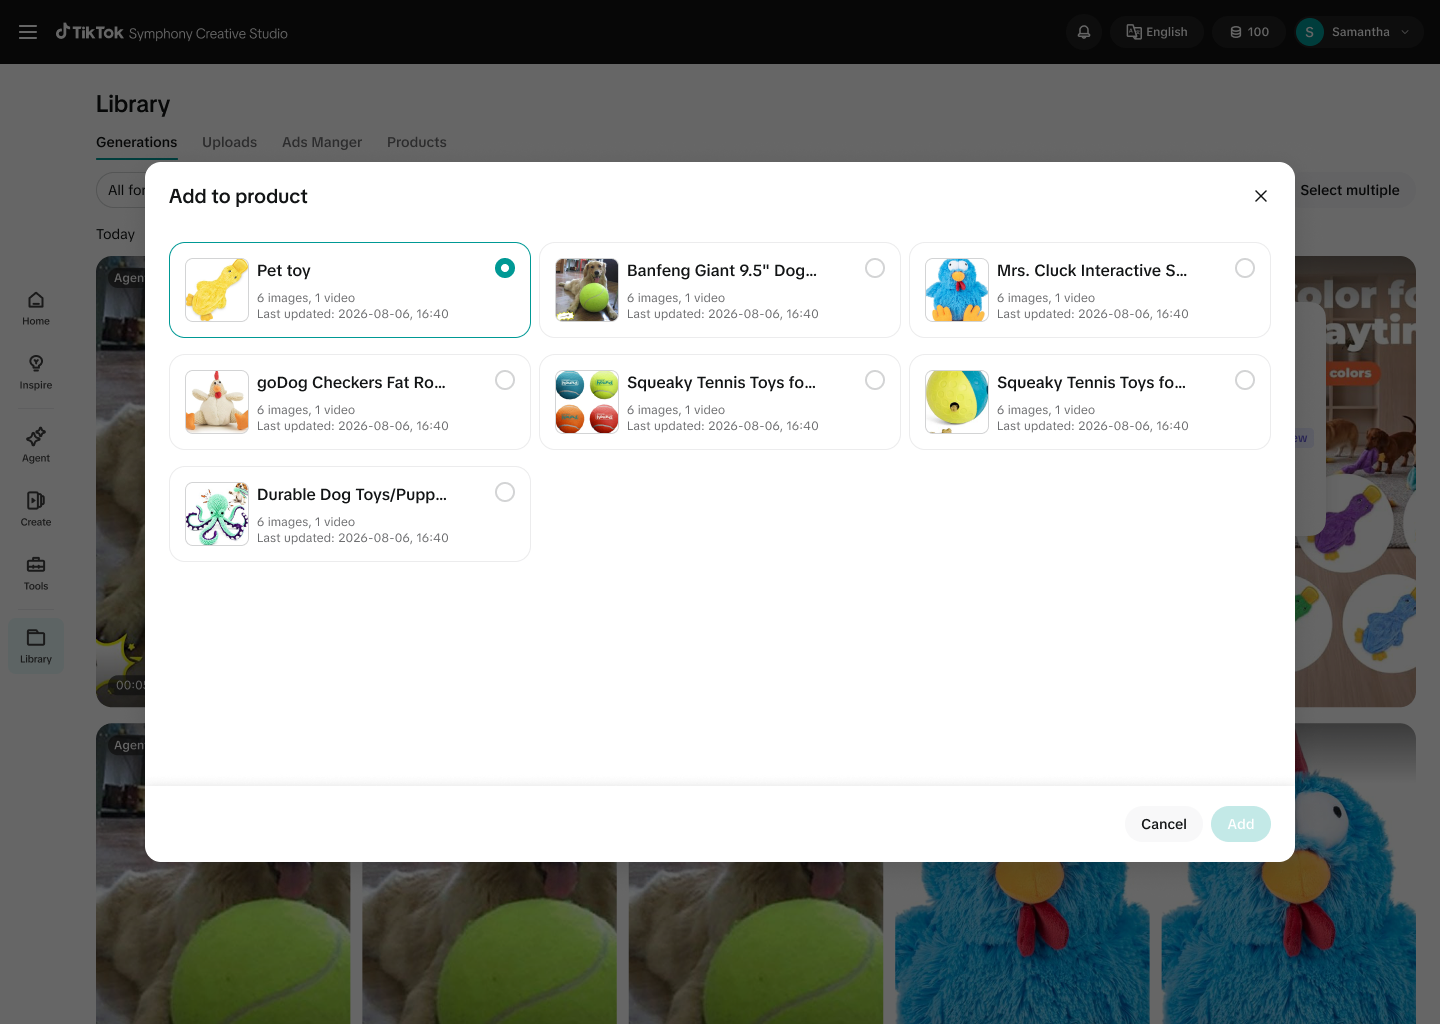Viewport: 1440px width, 1024px height.
Task: Click the goDog Checkers Fat Ro... title
Action: point(351,383)
